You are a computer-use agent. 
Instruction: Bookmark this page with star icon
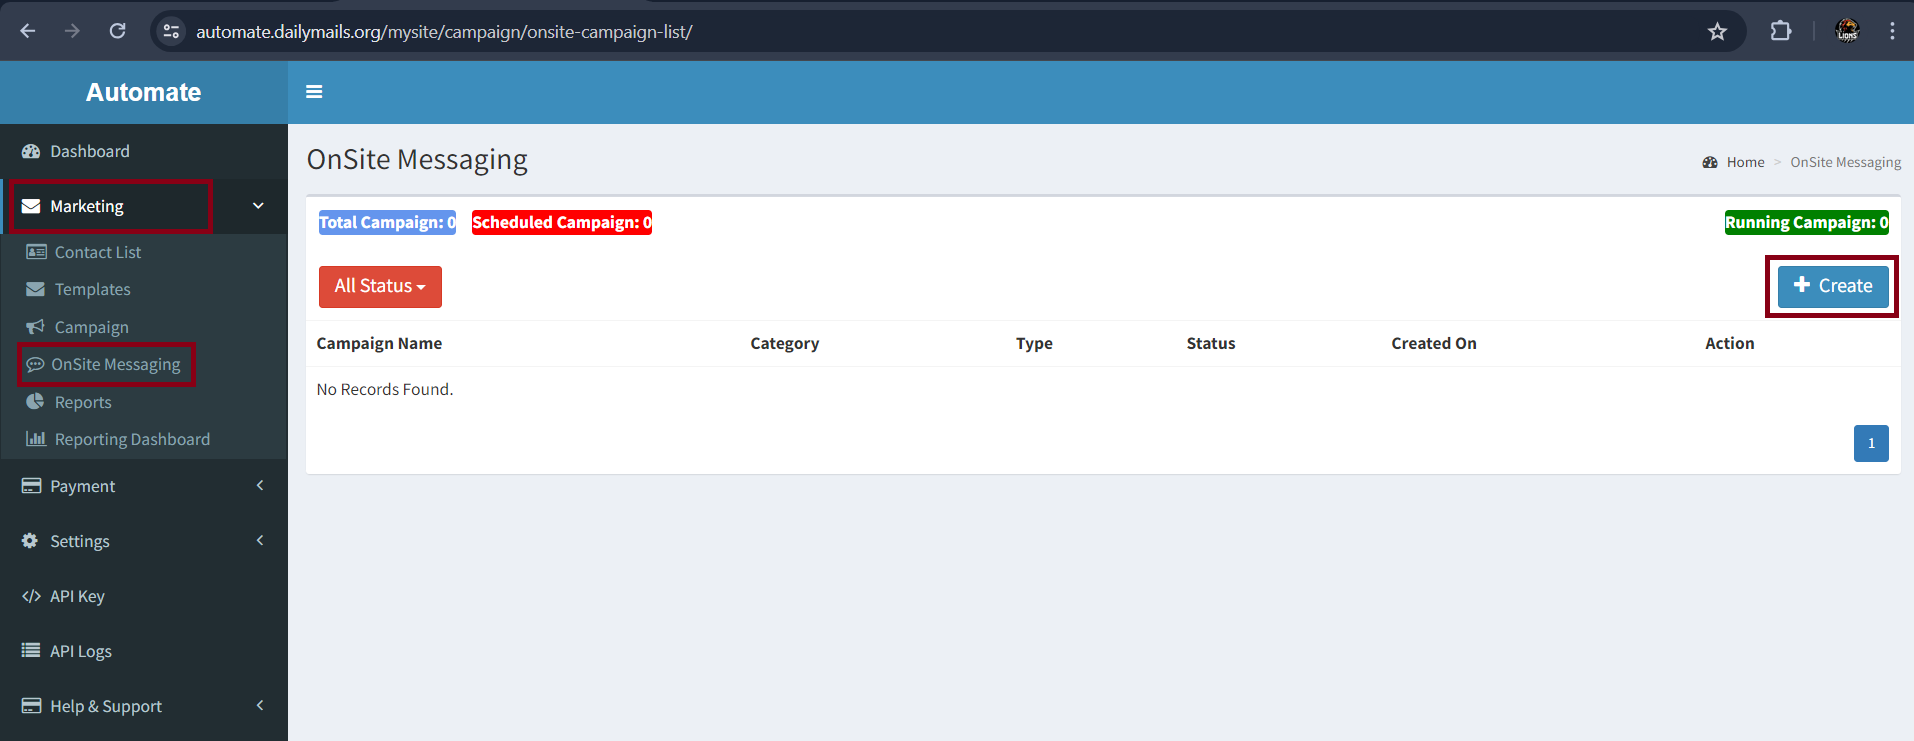[x=1717, y=31]
